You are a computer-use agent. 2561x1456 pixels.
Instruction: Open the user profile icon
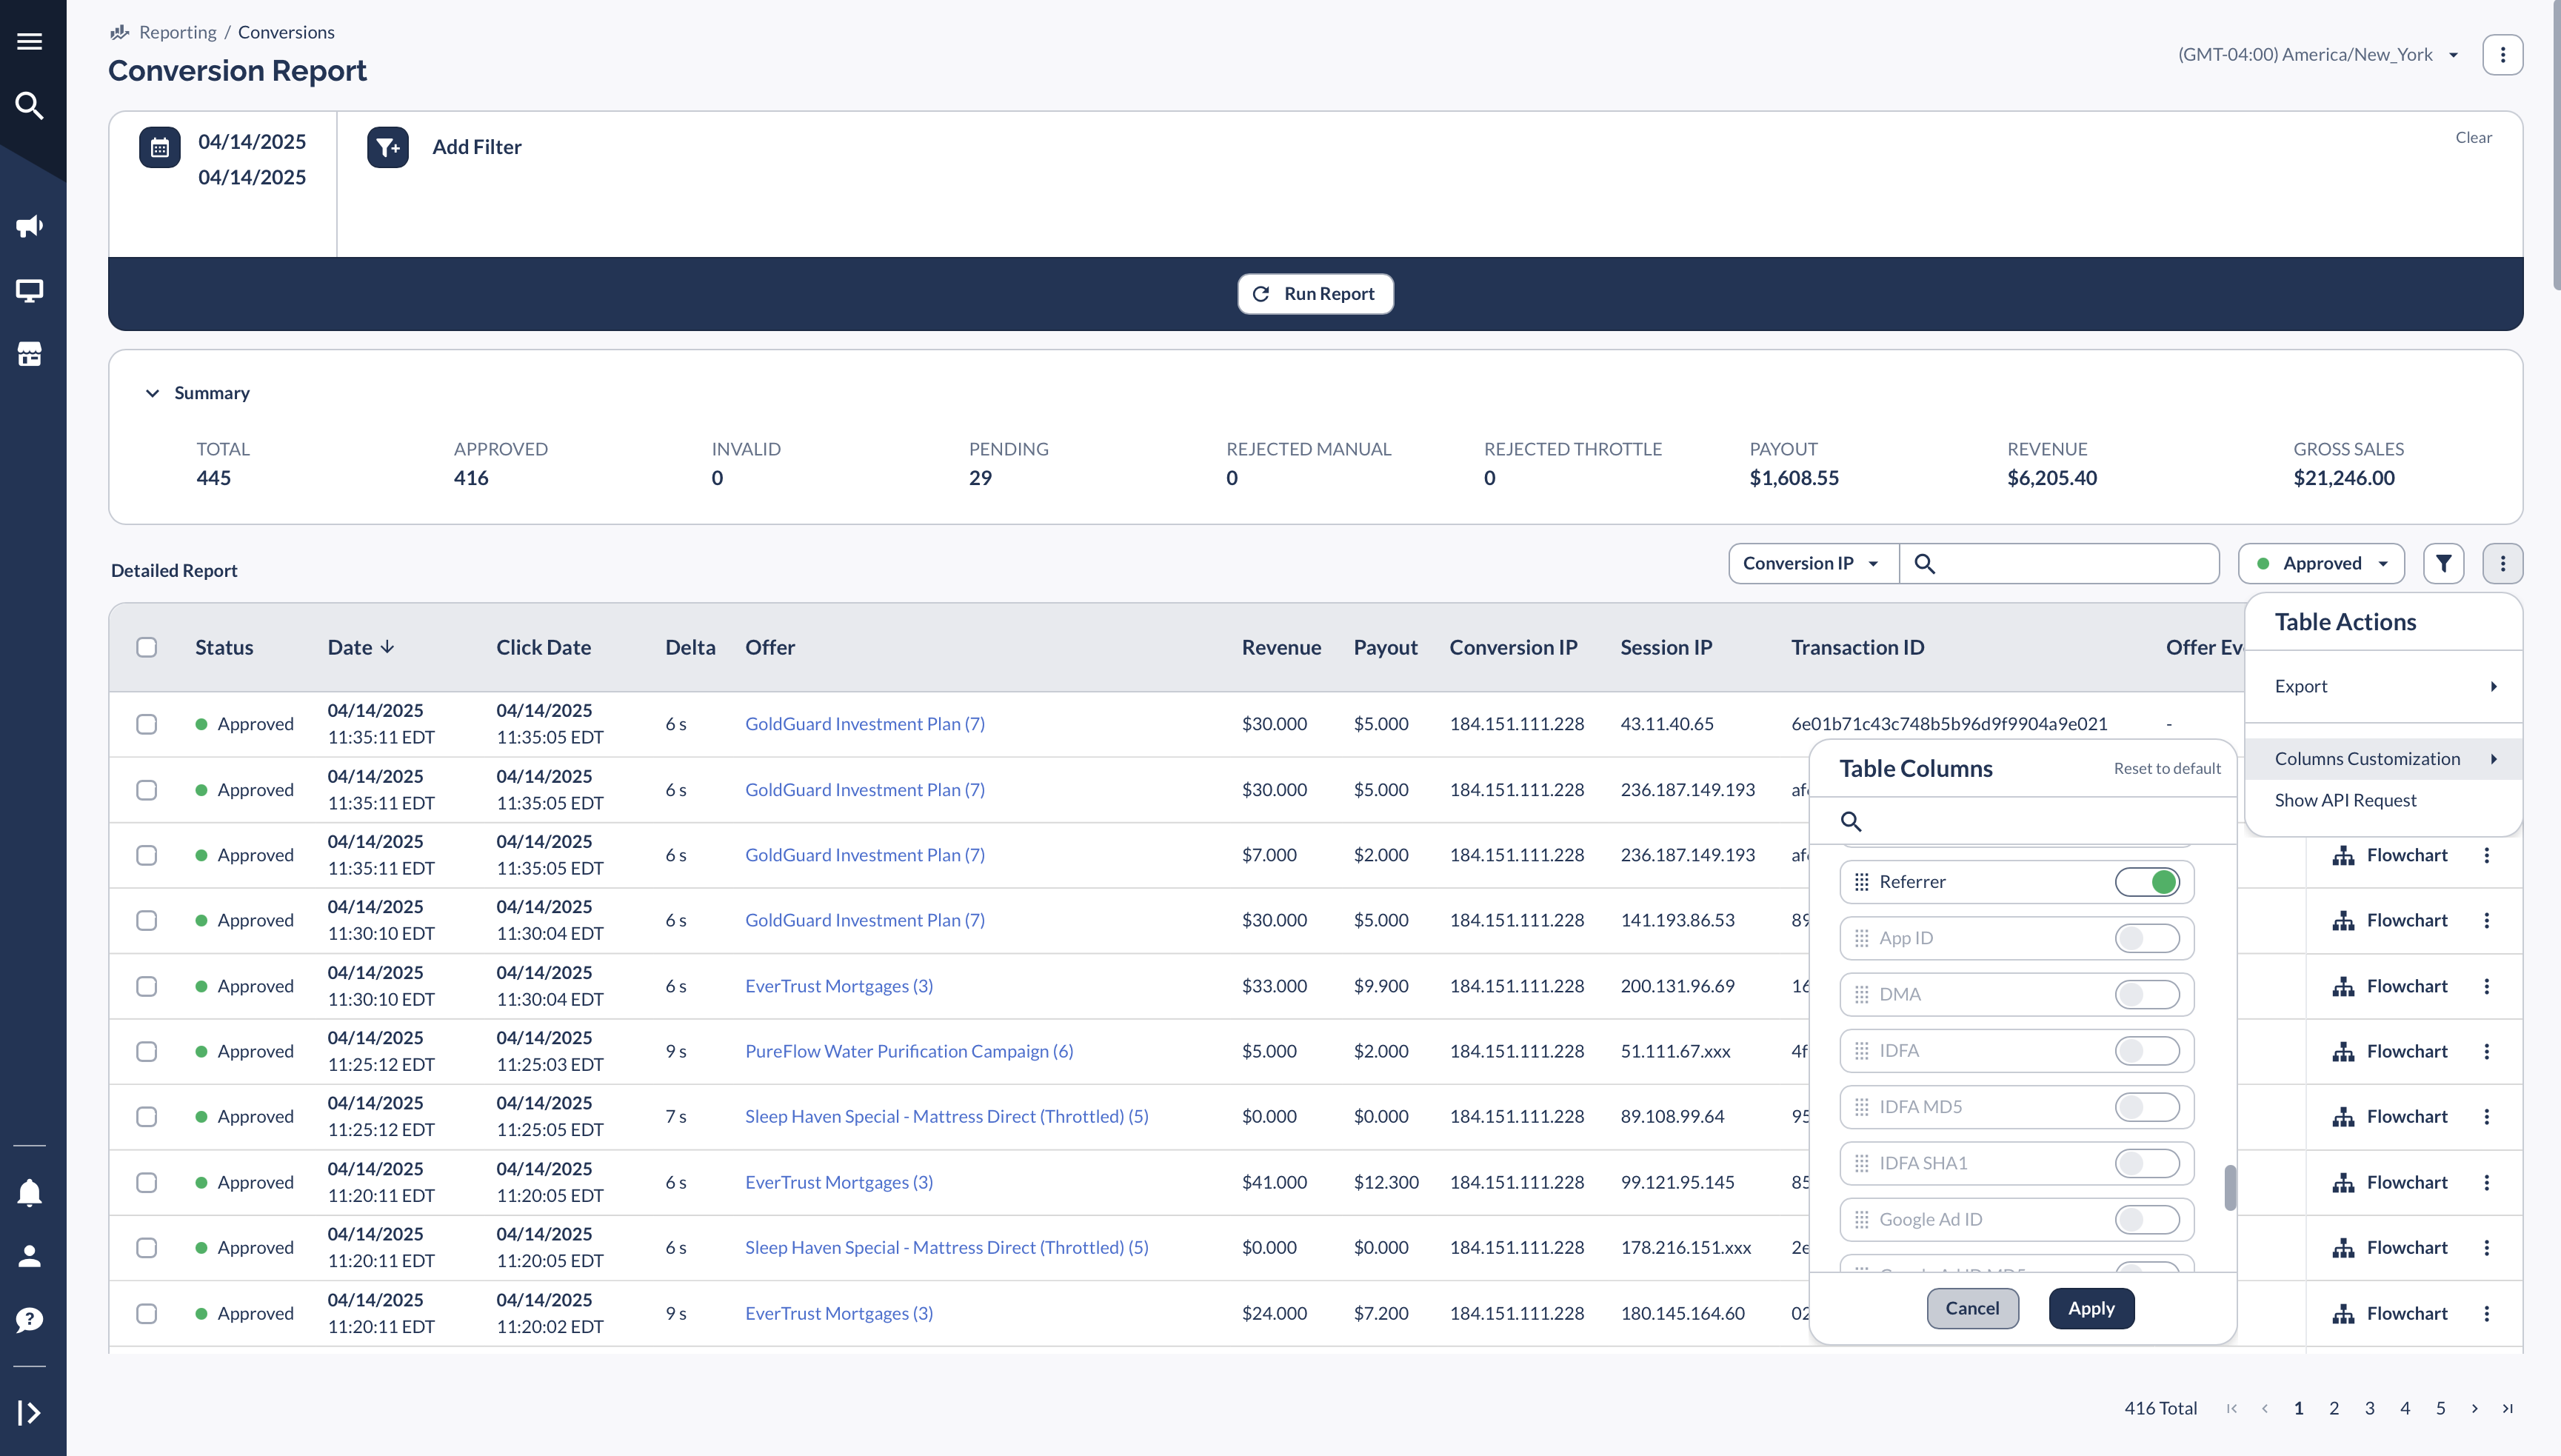(x=30, y=1256)
